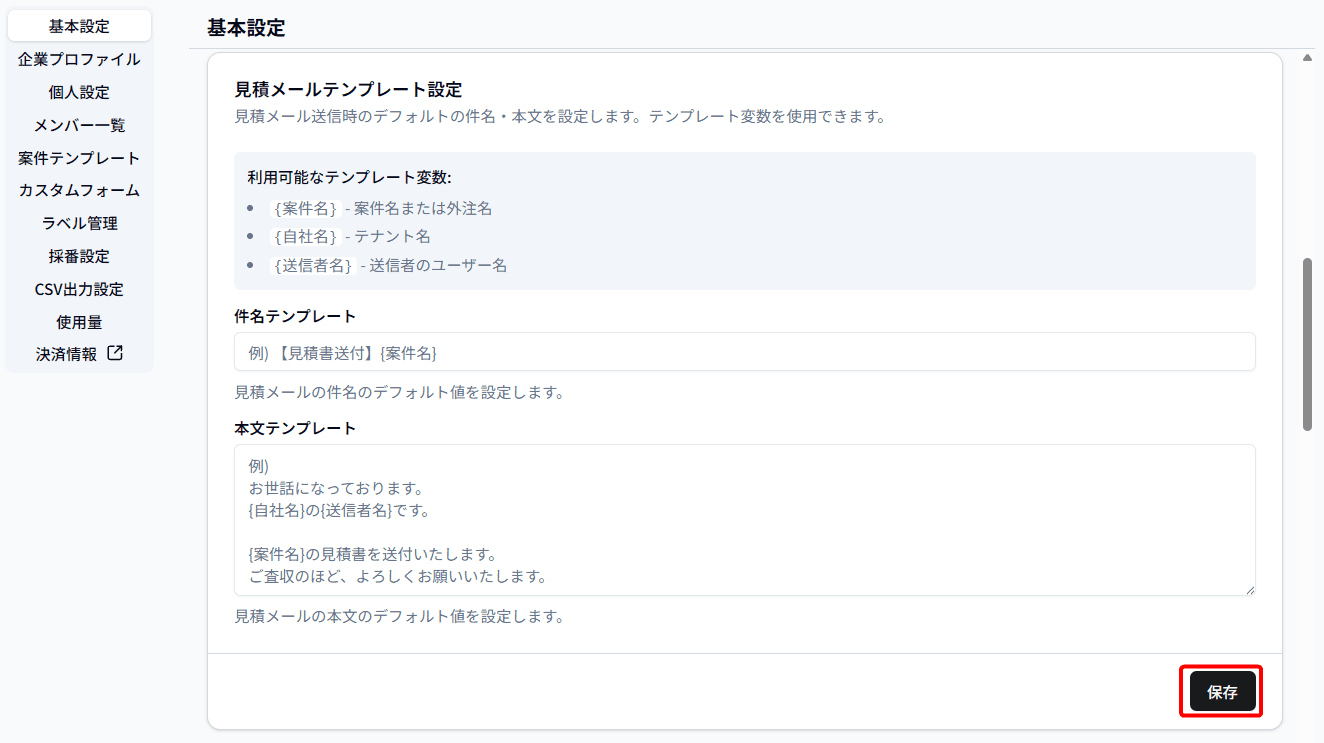Click the scrollbar up arrow

point(1307,58)
